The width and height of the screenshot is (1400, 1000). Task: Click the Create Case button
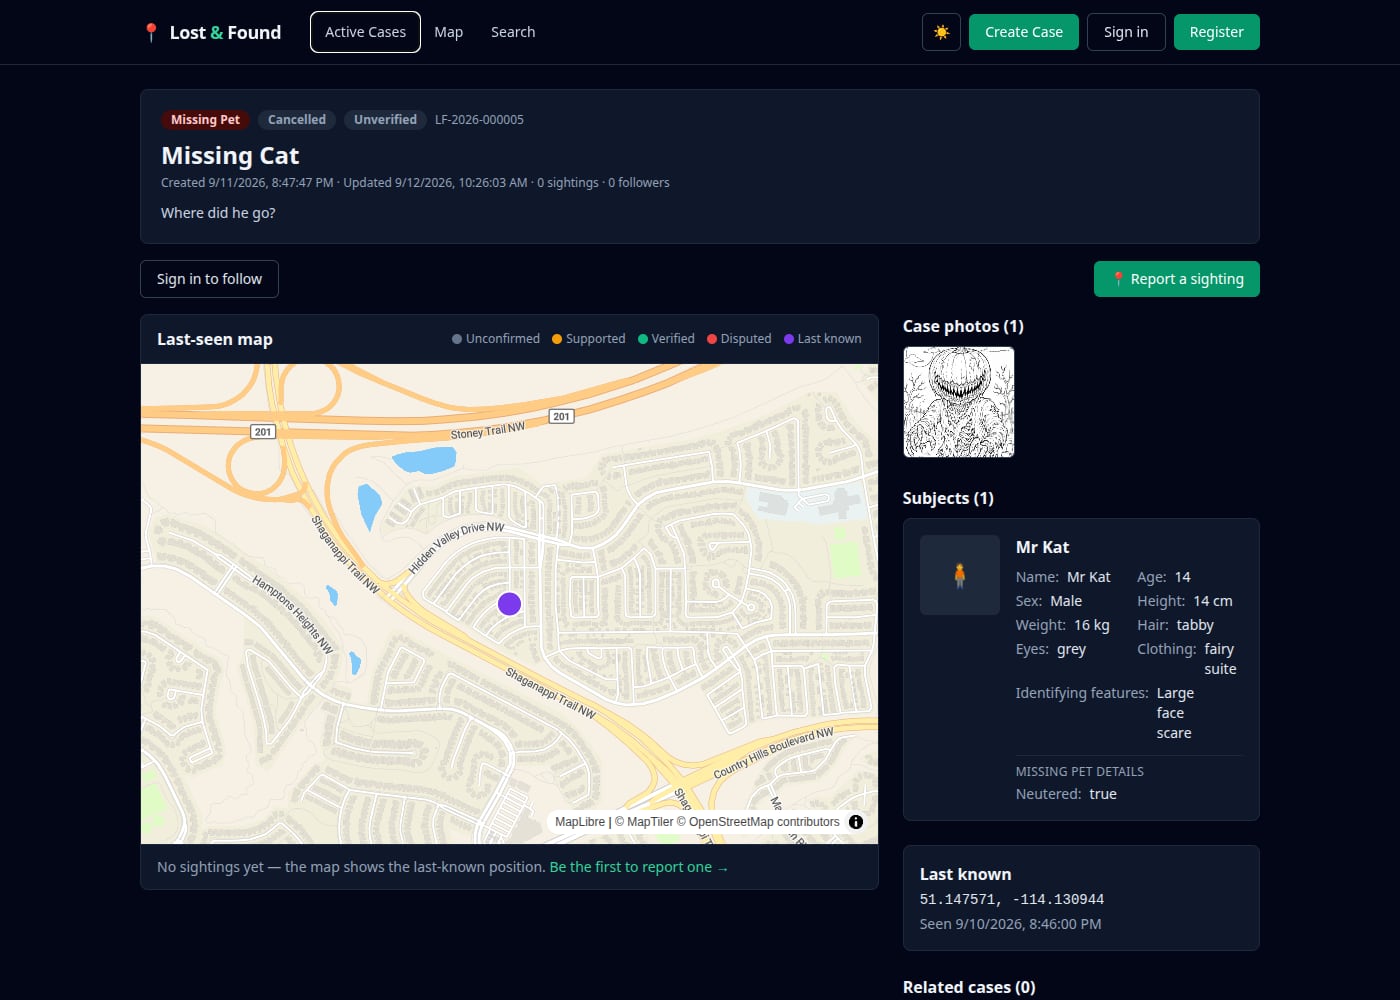click(1024, 32)
